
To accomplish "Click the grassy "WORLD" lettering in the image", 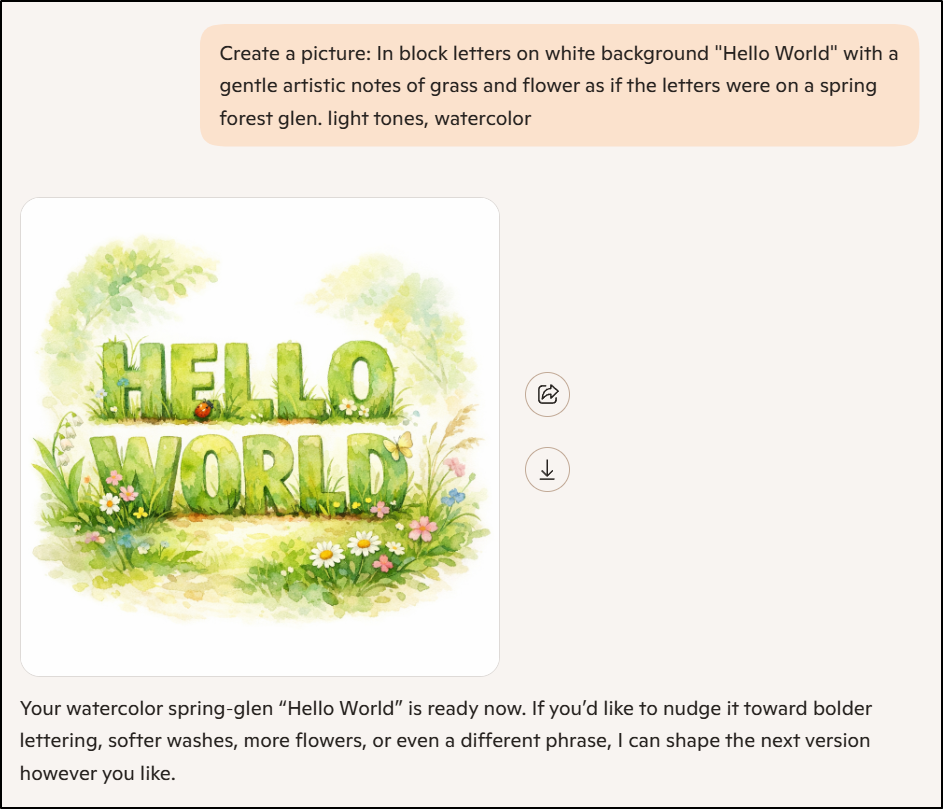I will tap(250, 469).
